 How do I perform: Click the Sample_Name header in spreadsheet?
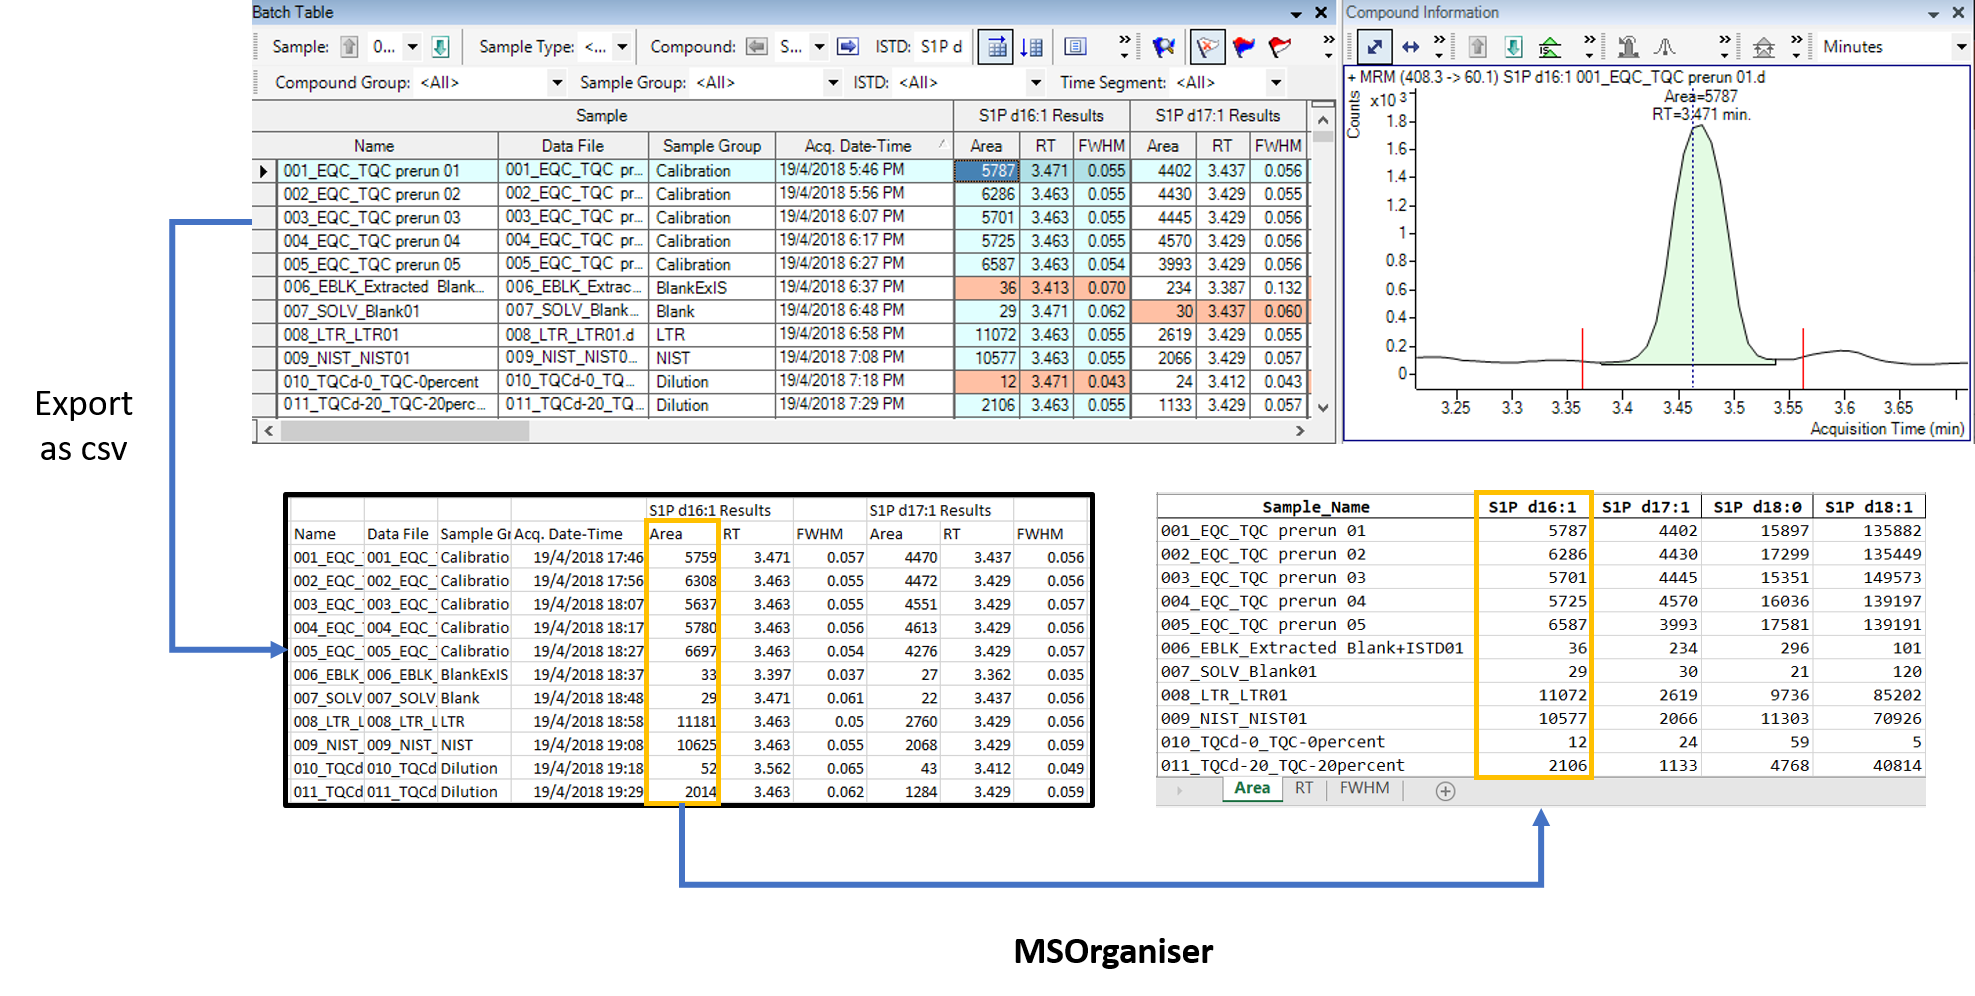[1316, 507]
